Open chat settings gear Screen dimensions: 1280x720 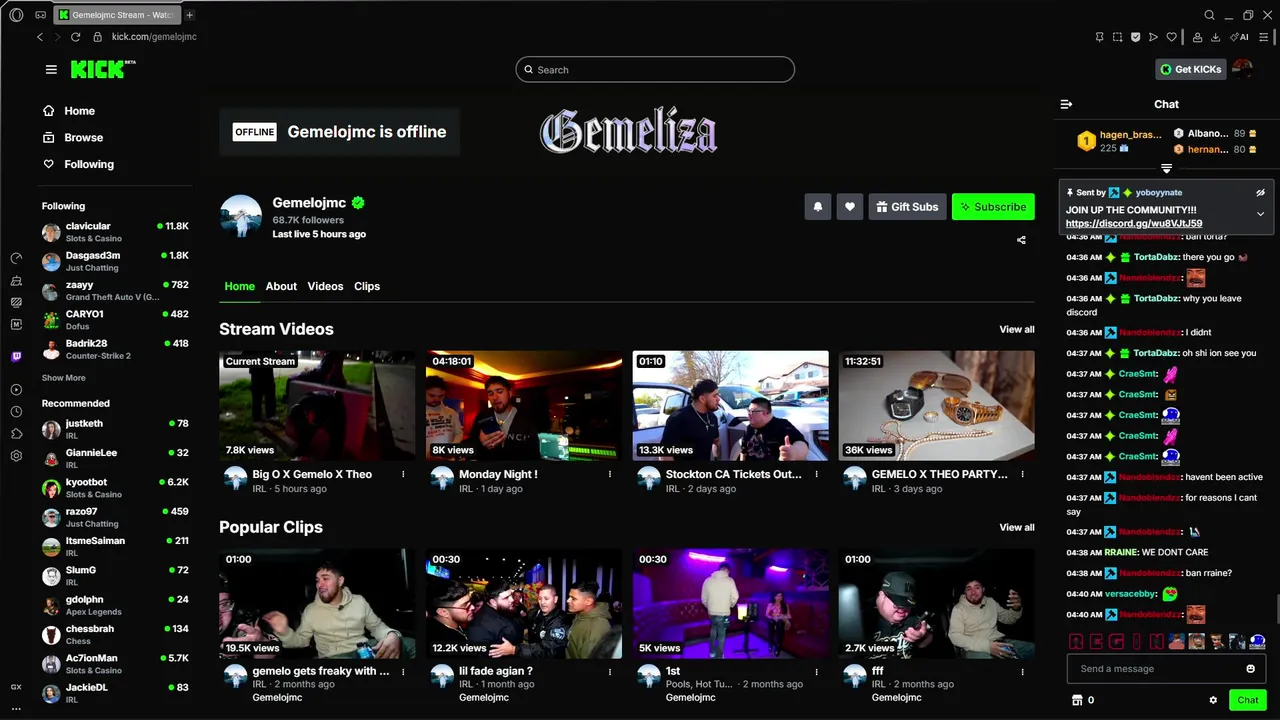(x=1213, y=700)
